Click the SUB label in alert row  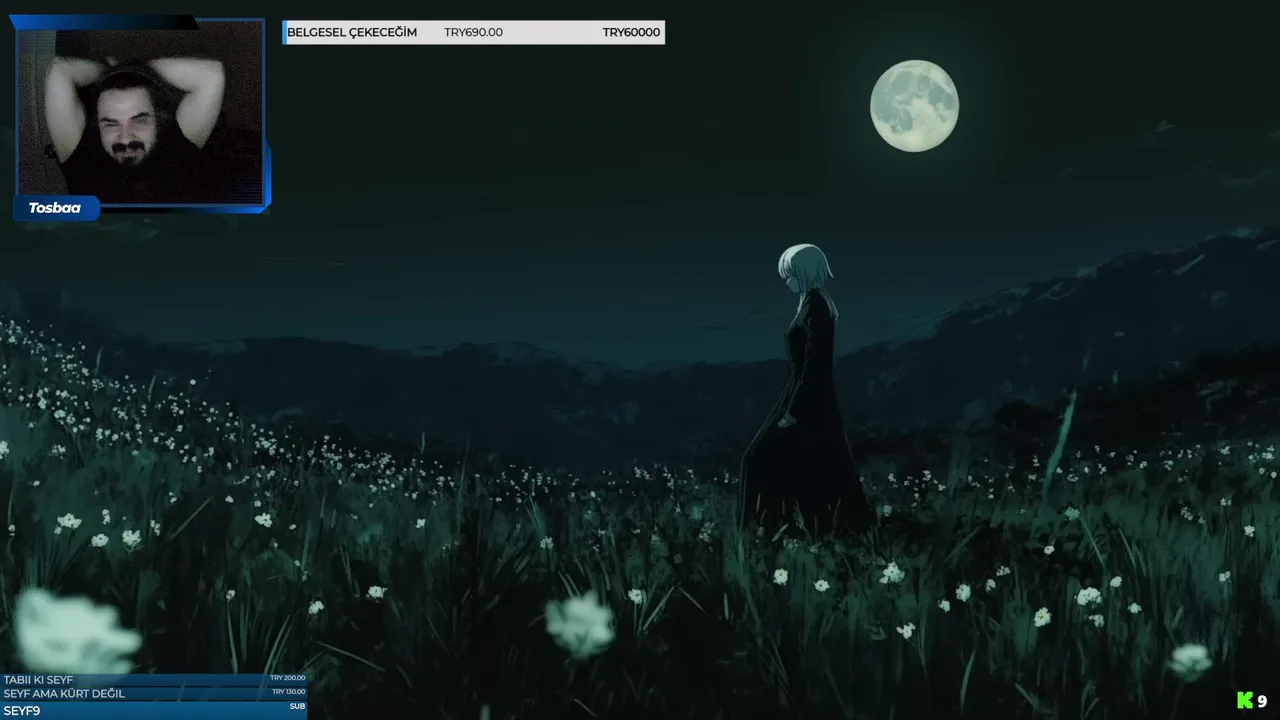[x=297, y=707]
